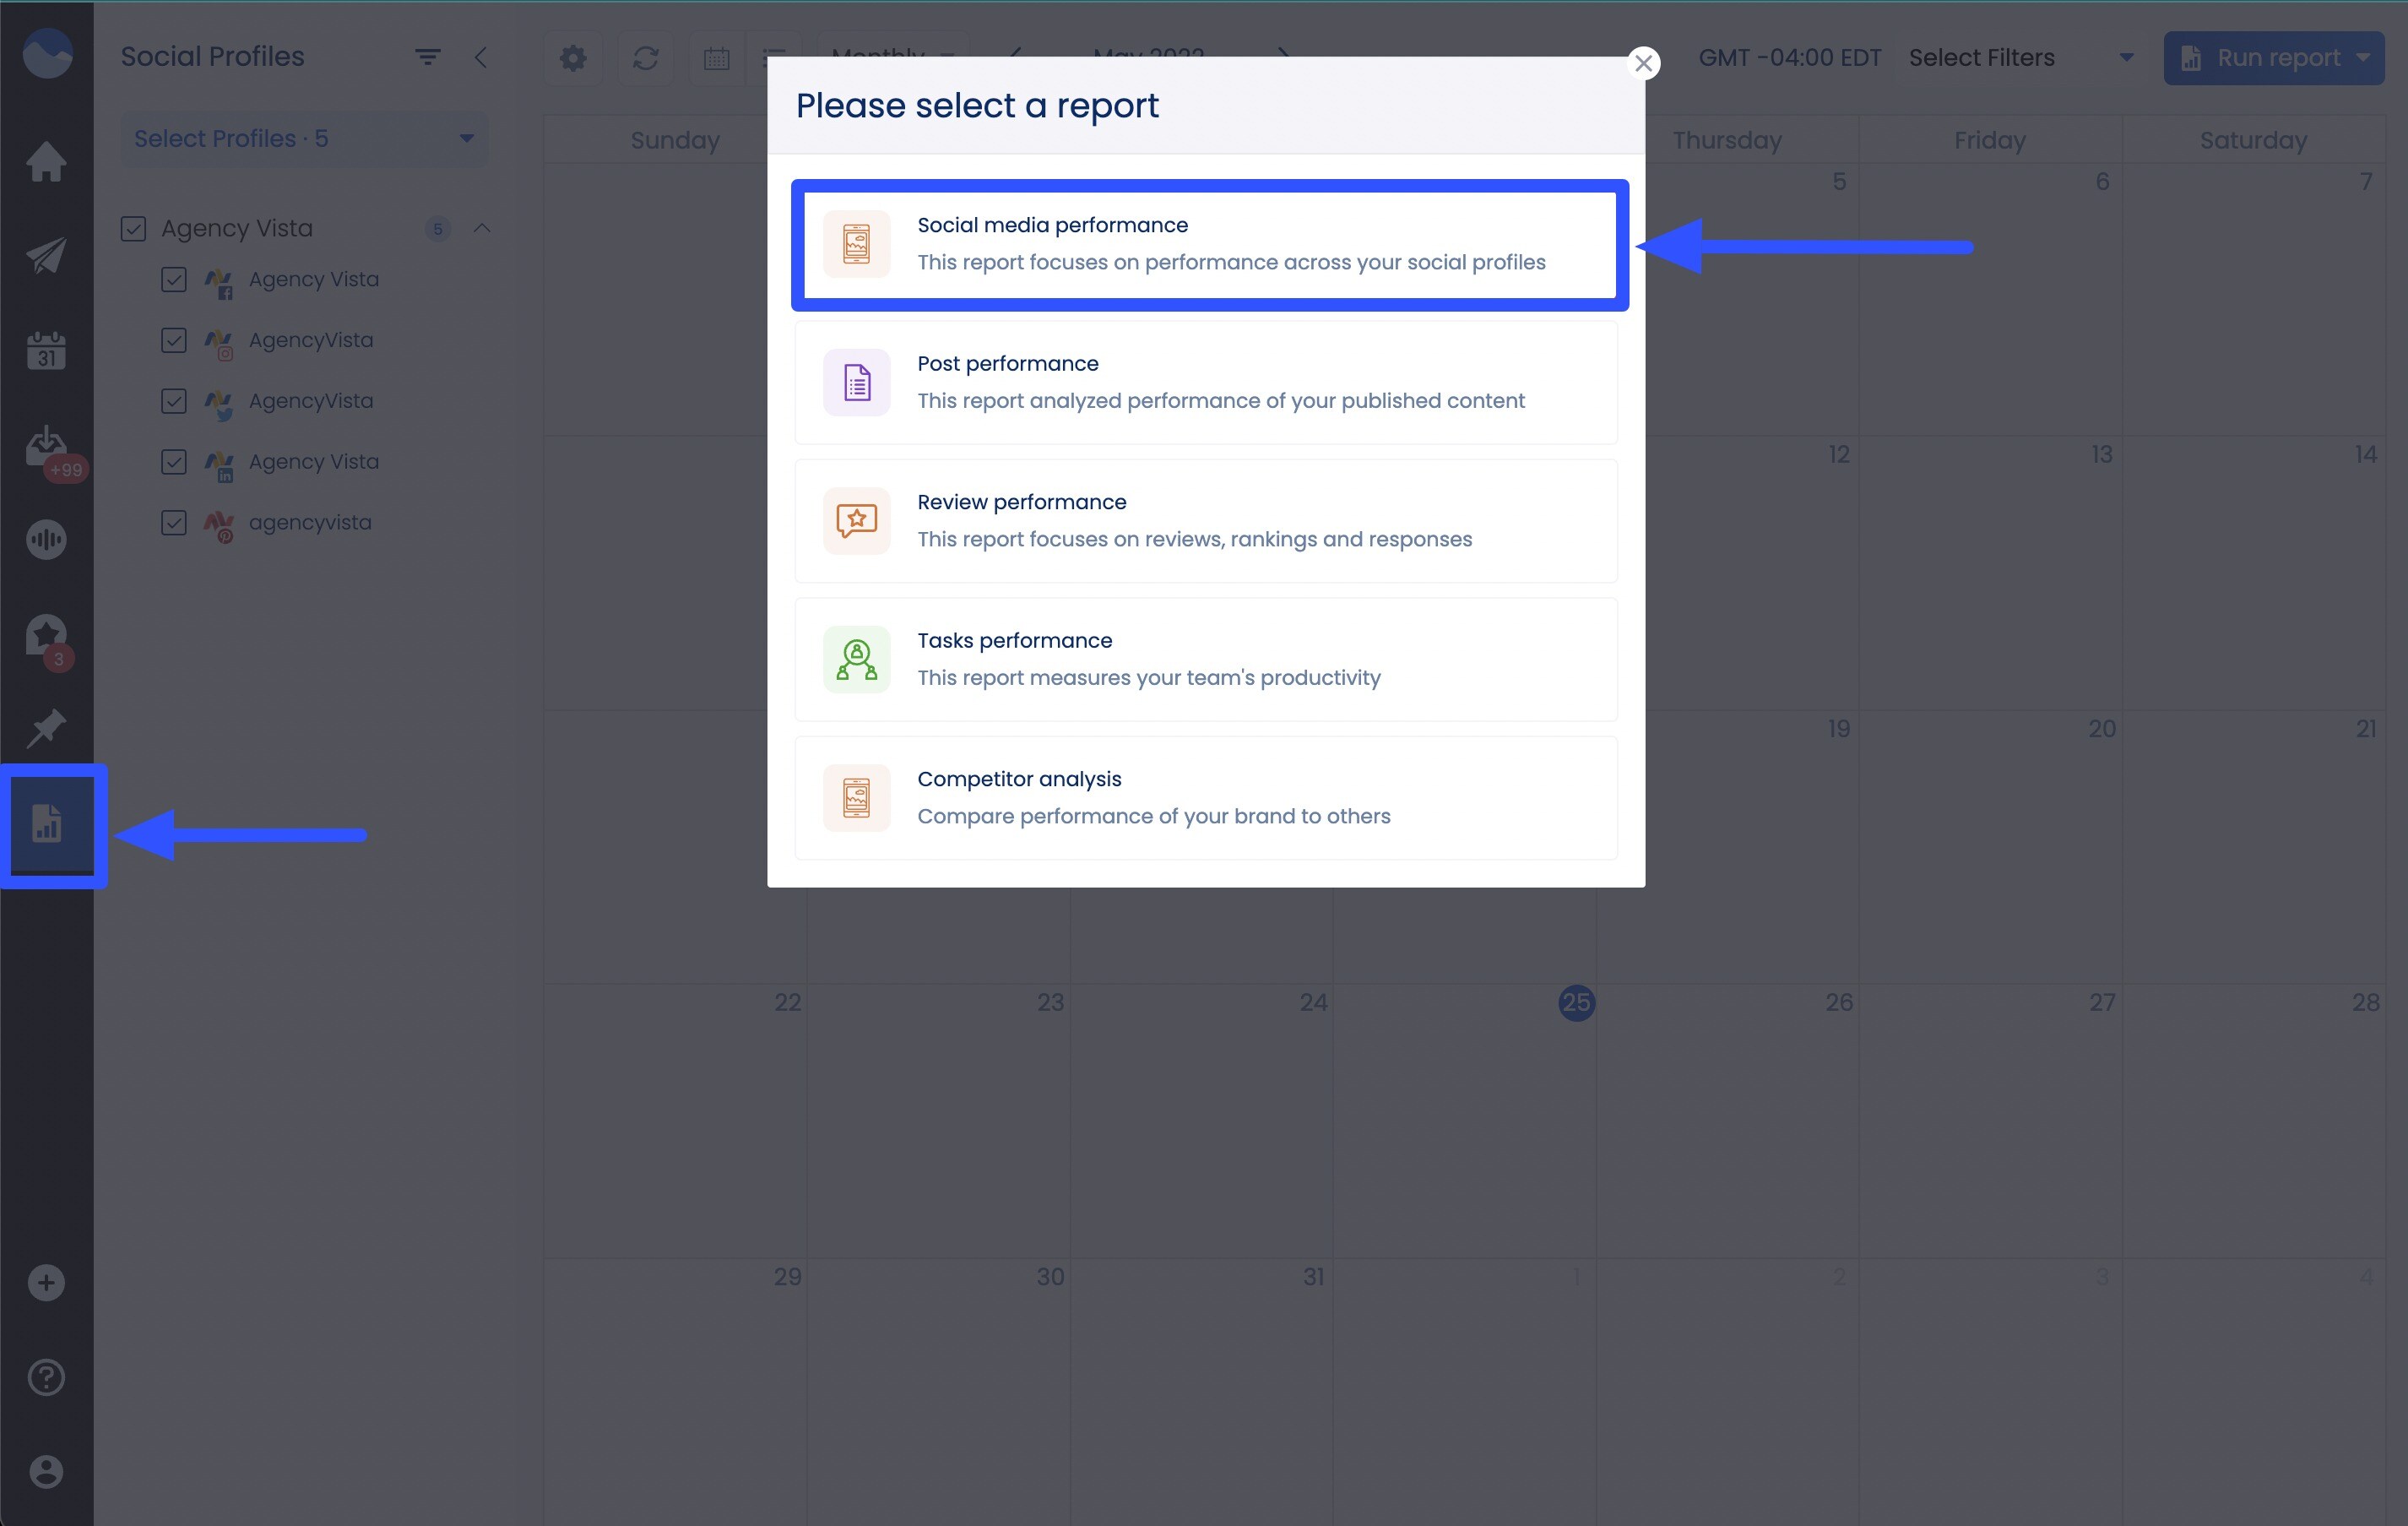The height and width of the screenshot is (1526, 2408).
Task: Close the report selection dialog
Action: pyautogui.click(x=1643, y=64)
